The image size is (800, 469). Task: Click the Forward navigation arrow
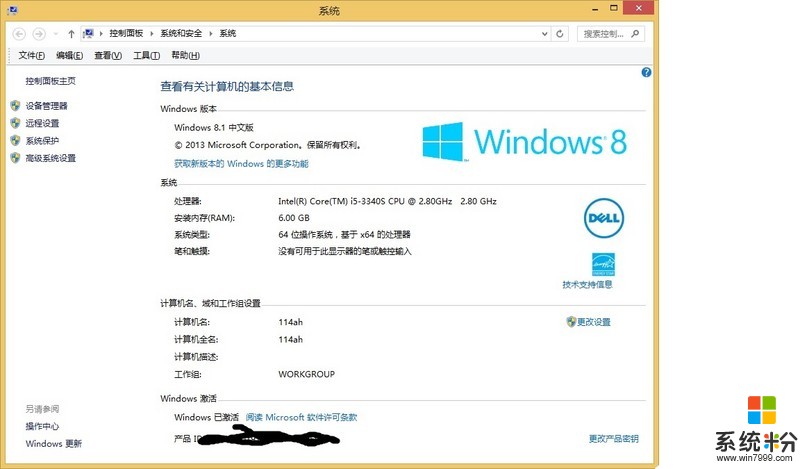coord(39,34)
